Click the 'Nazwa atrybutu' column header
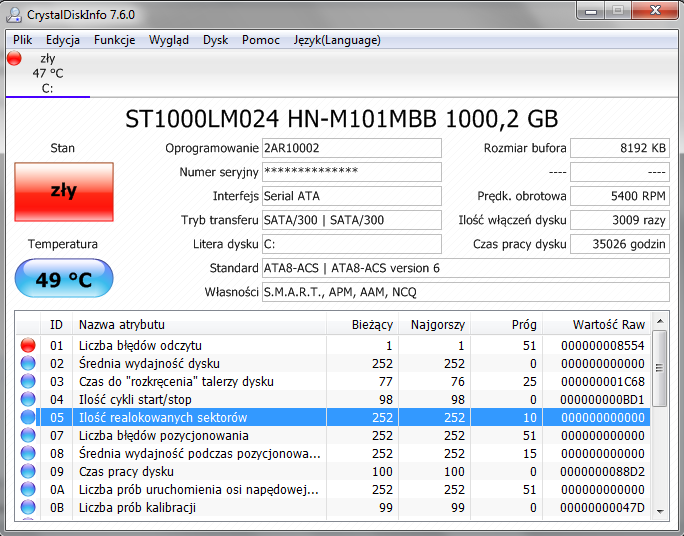Screen dimensions: 684x536 199,324
